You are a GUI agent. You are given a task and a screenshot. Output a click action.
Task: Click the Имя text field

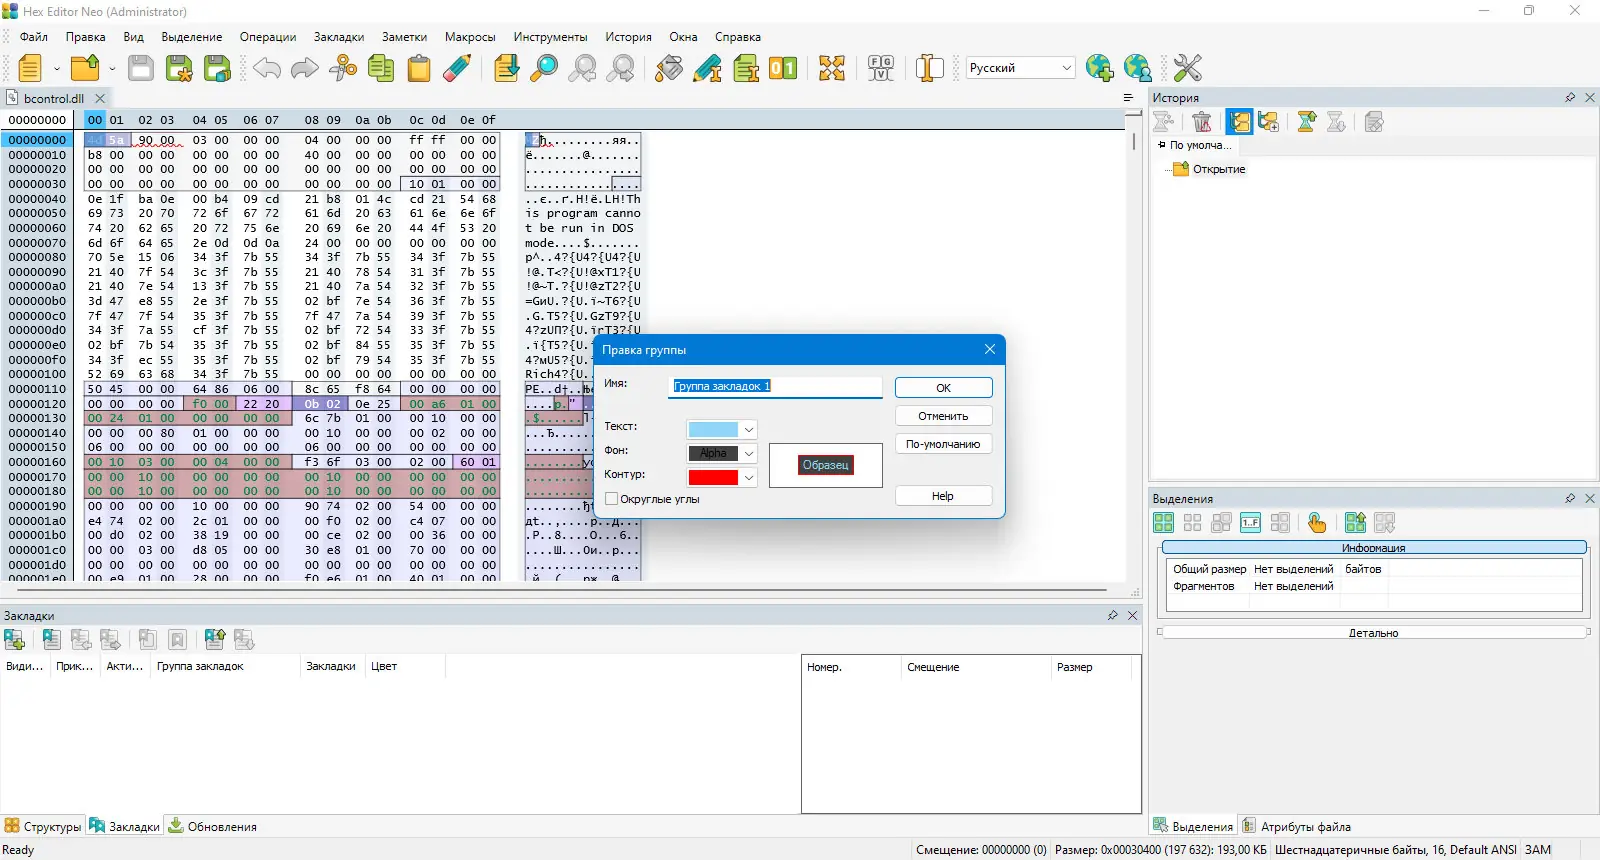[x=776, y=386]
